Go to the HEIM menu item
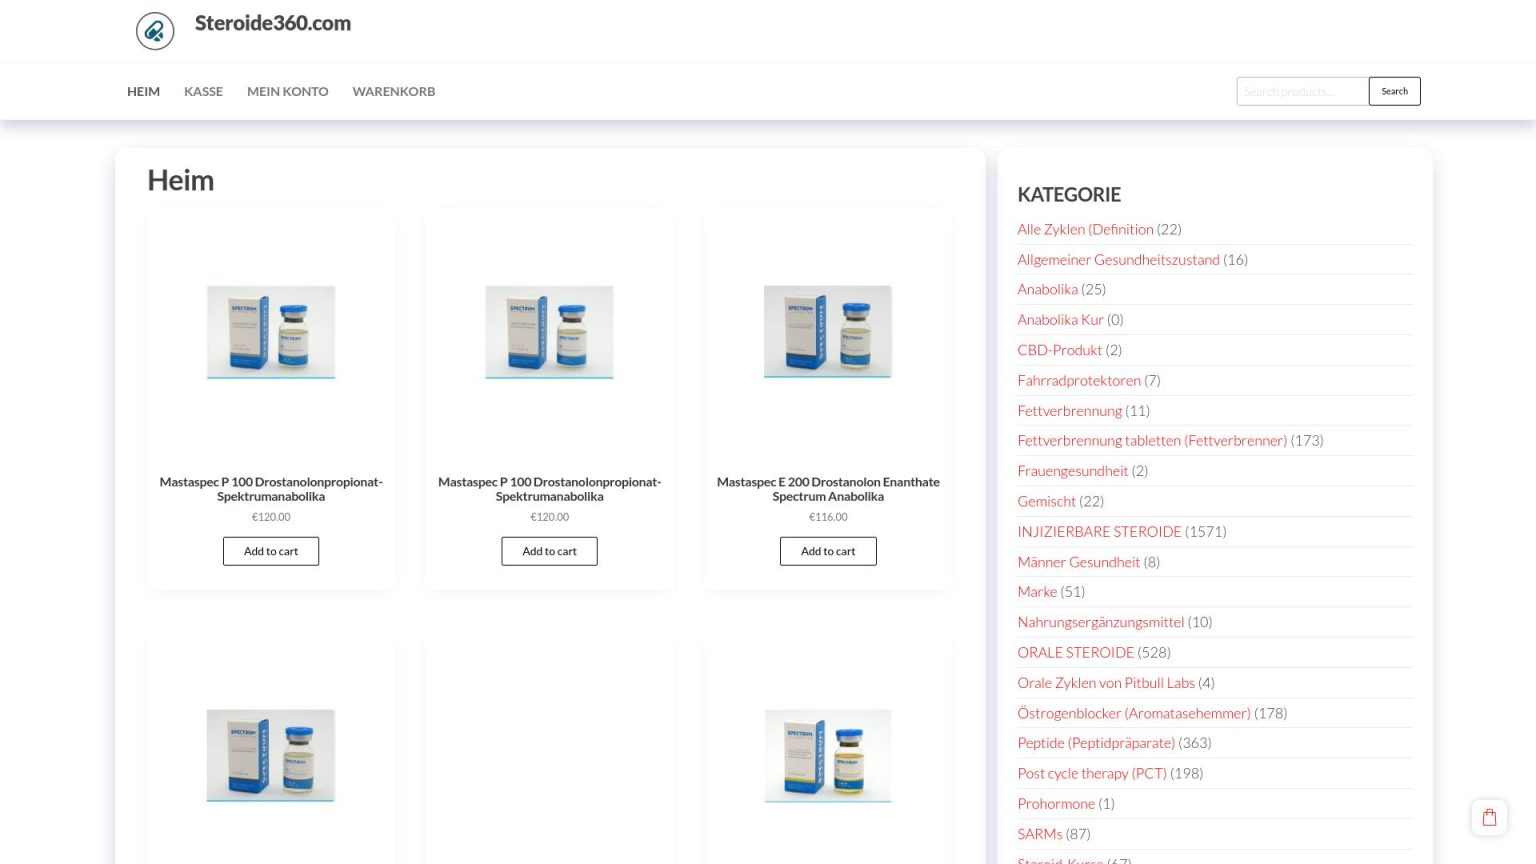 143,91
